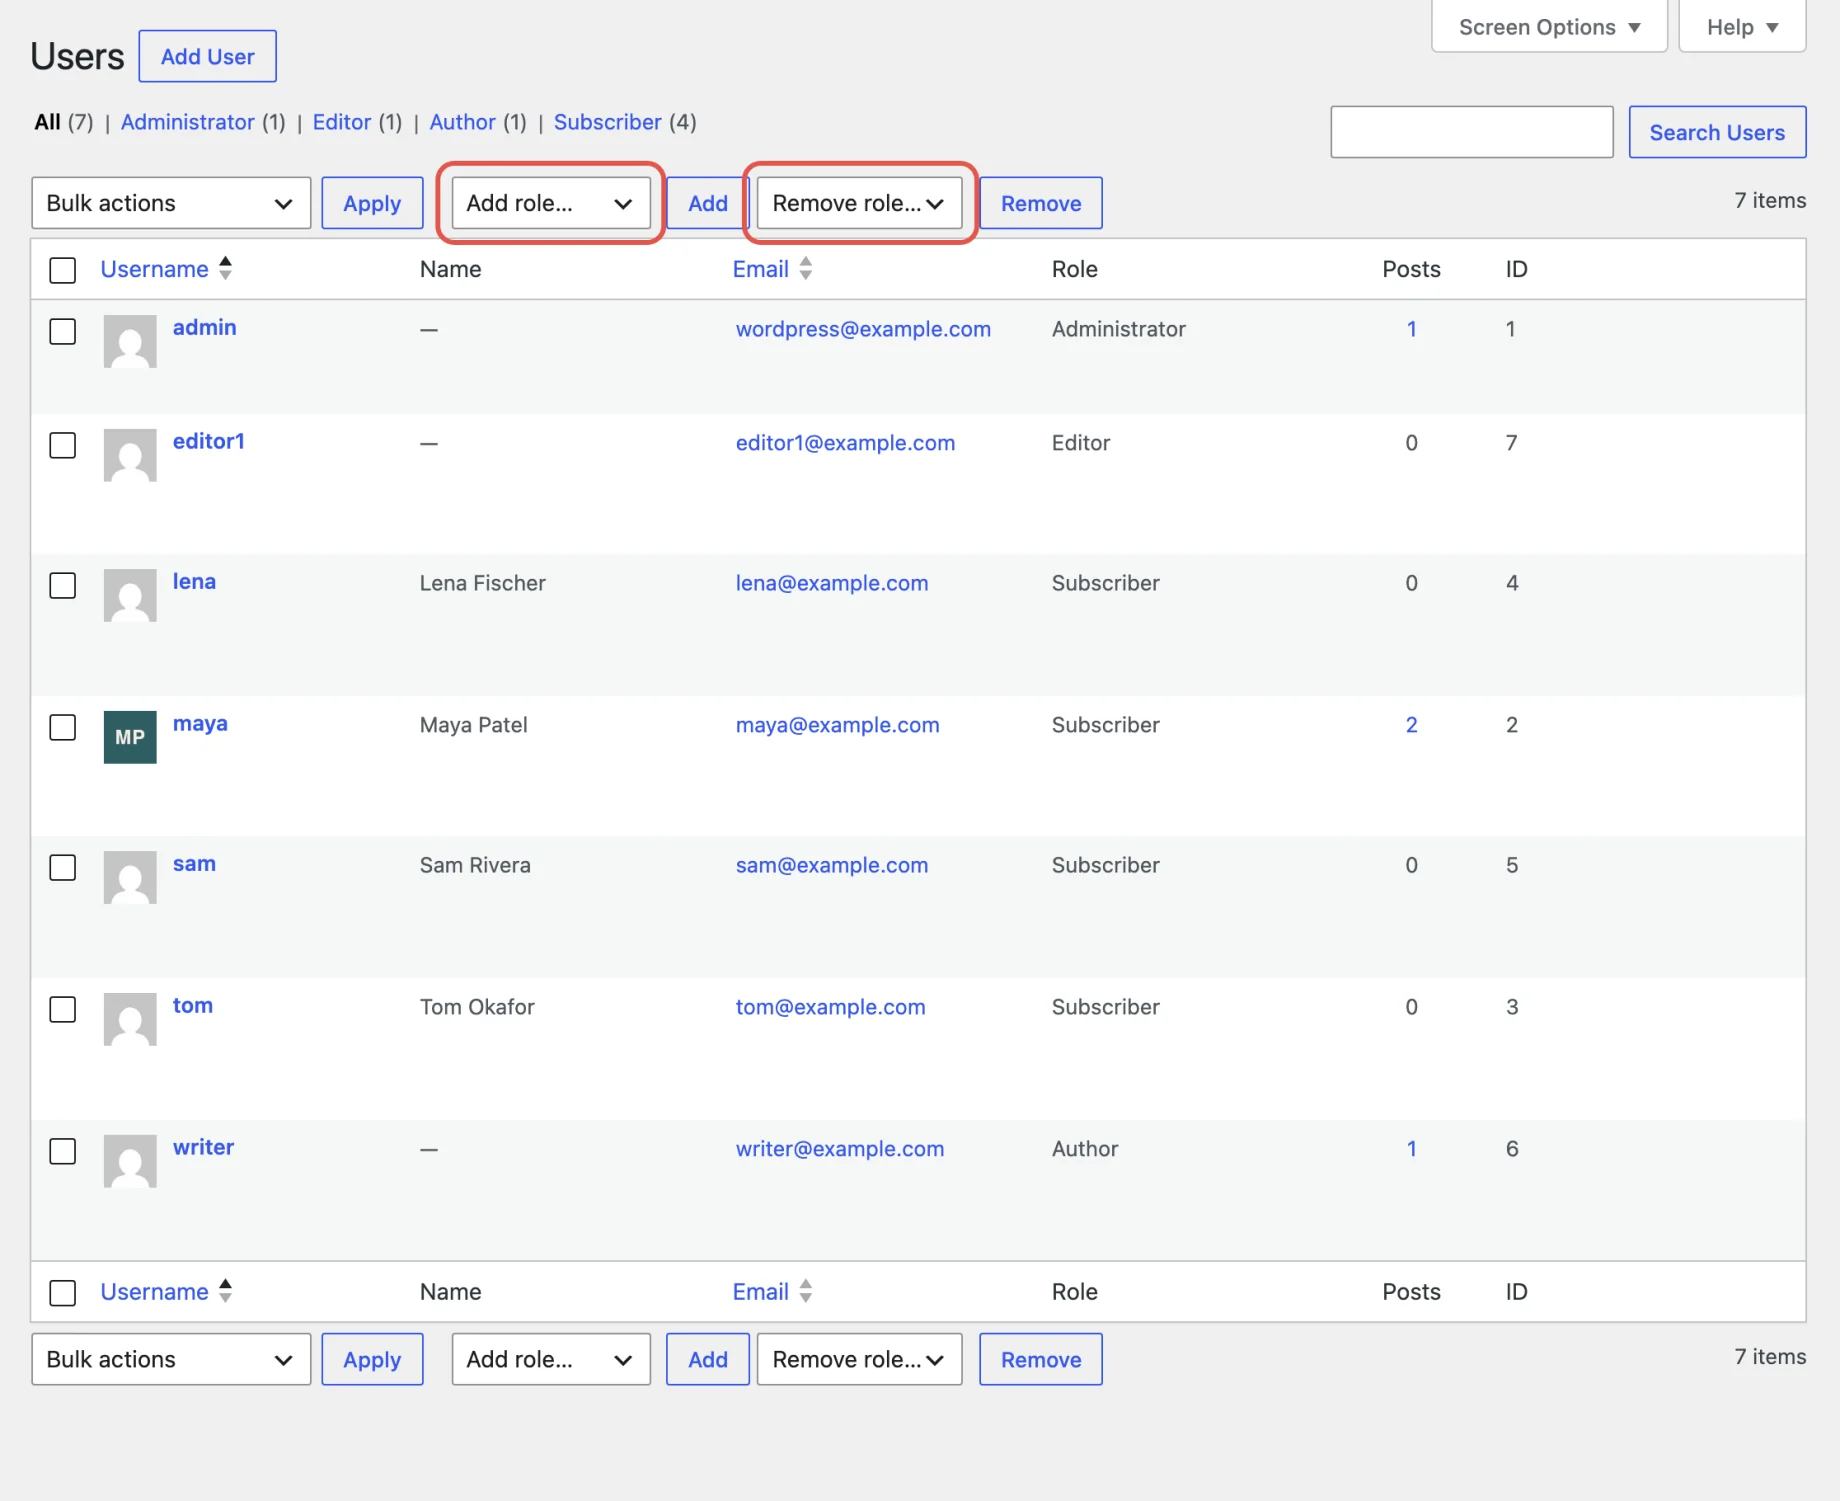Select the tom row checkbox
The height and width of the screenshot is (1501, 1840).
[x=63, y=1009]
